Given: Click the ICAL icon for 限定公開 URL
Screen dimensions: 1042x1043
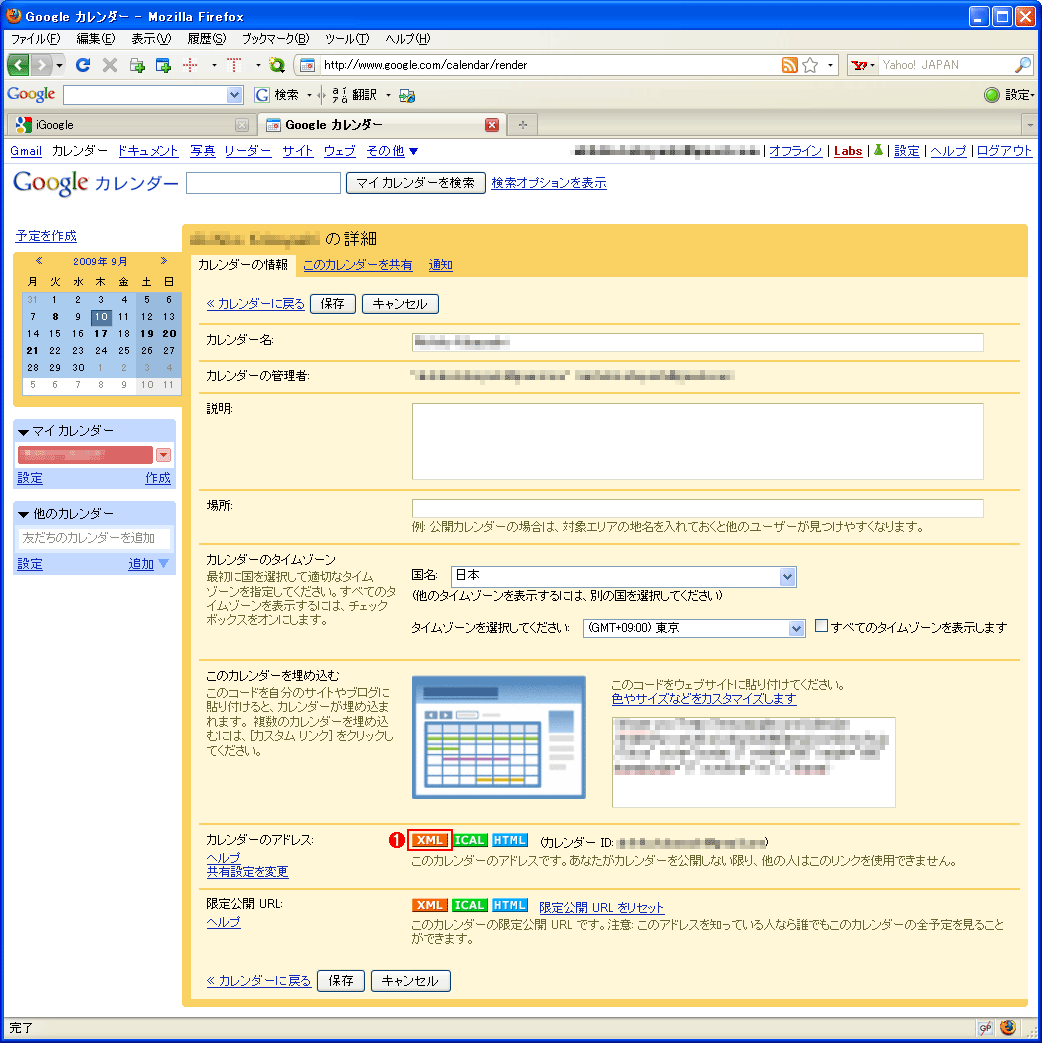Looking at the screenshot, I should pyautogui.click(x=470, y=905).
